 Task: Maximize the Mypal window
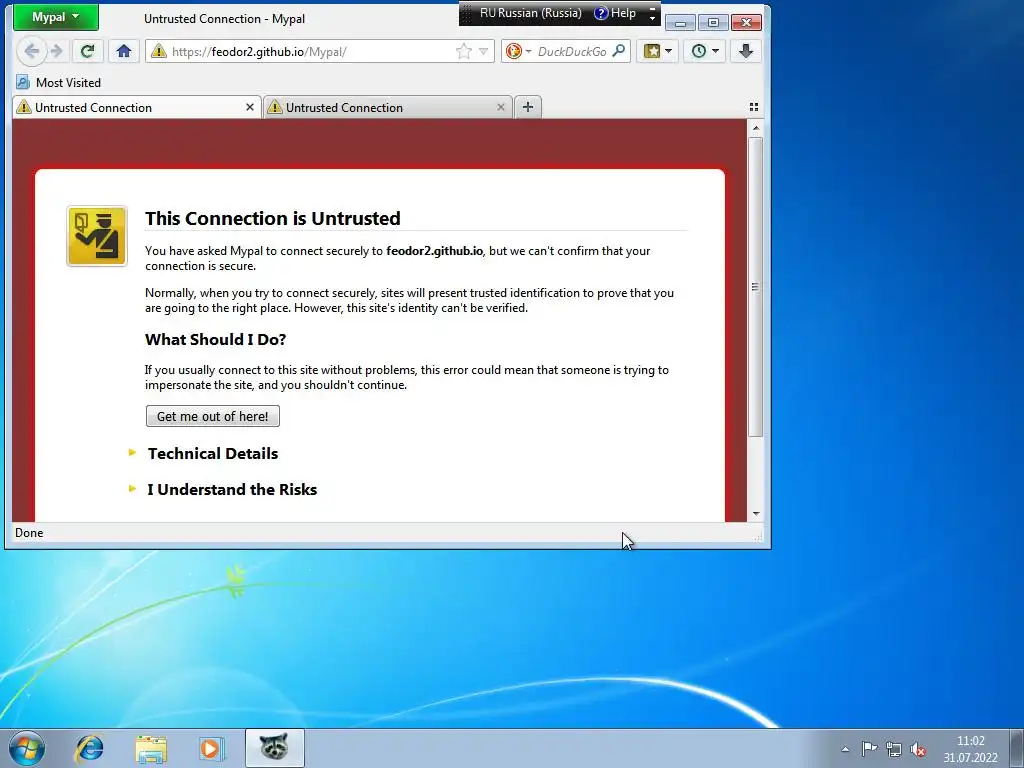[x=713, y=23]
